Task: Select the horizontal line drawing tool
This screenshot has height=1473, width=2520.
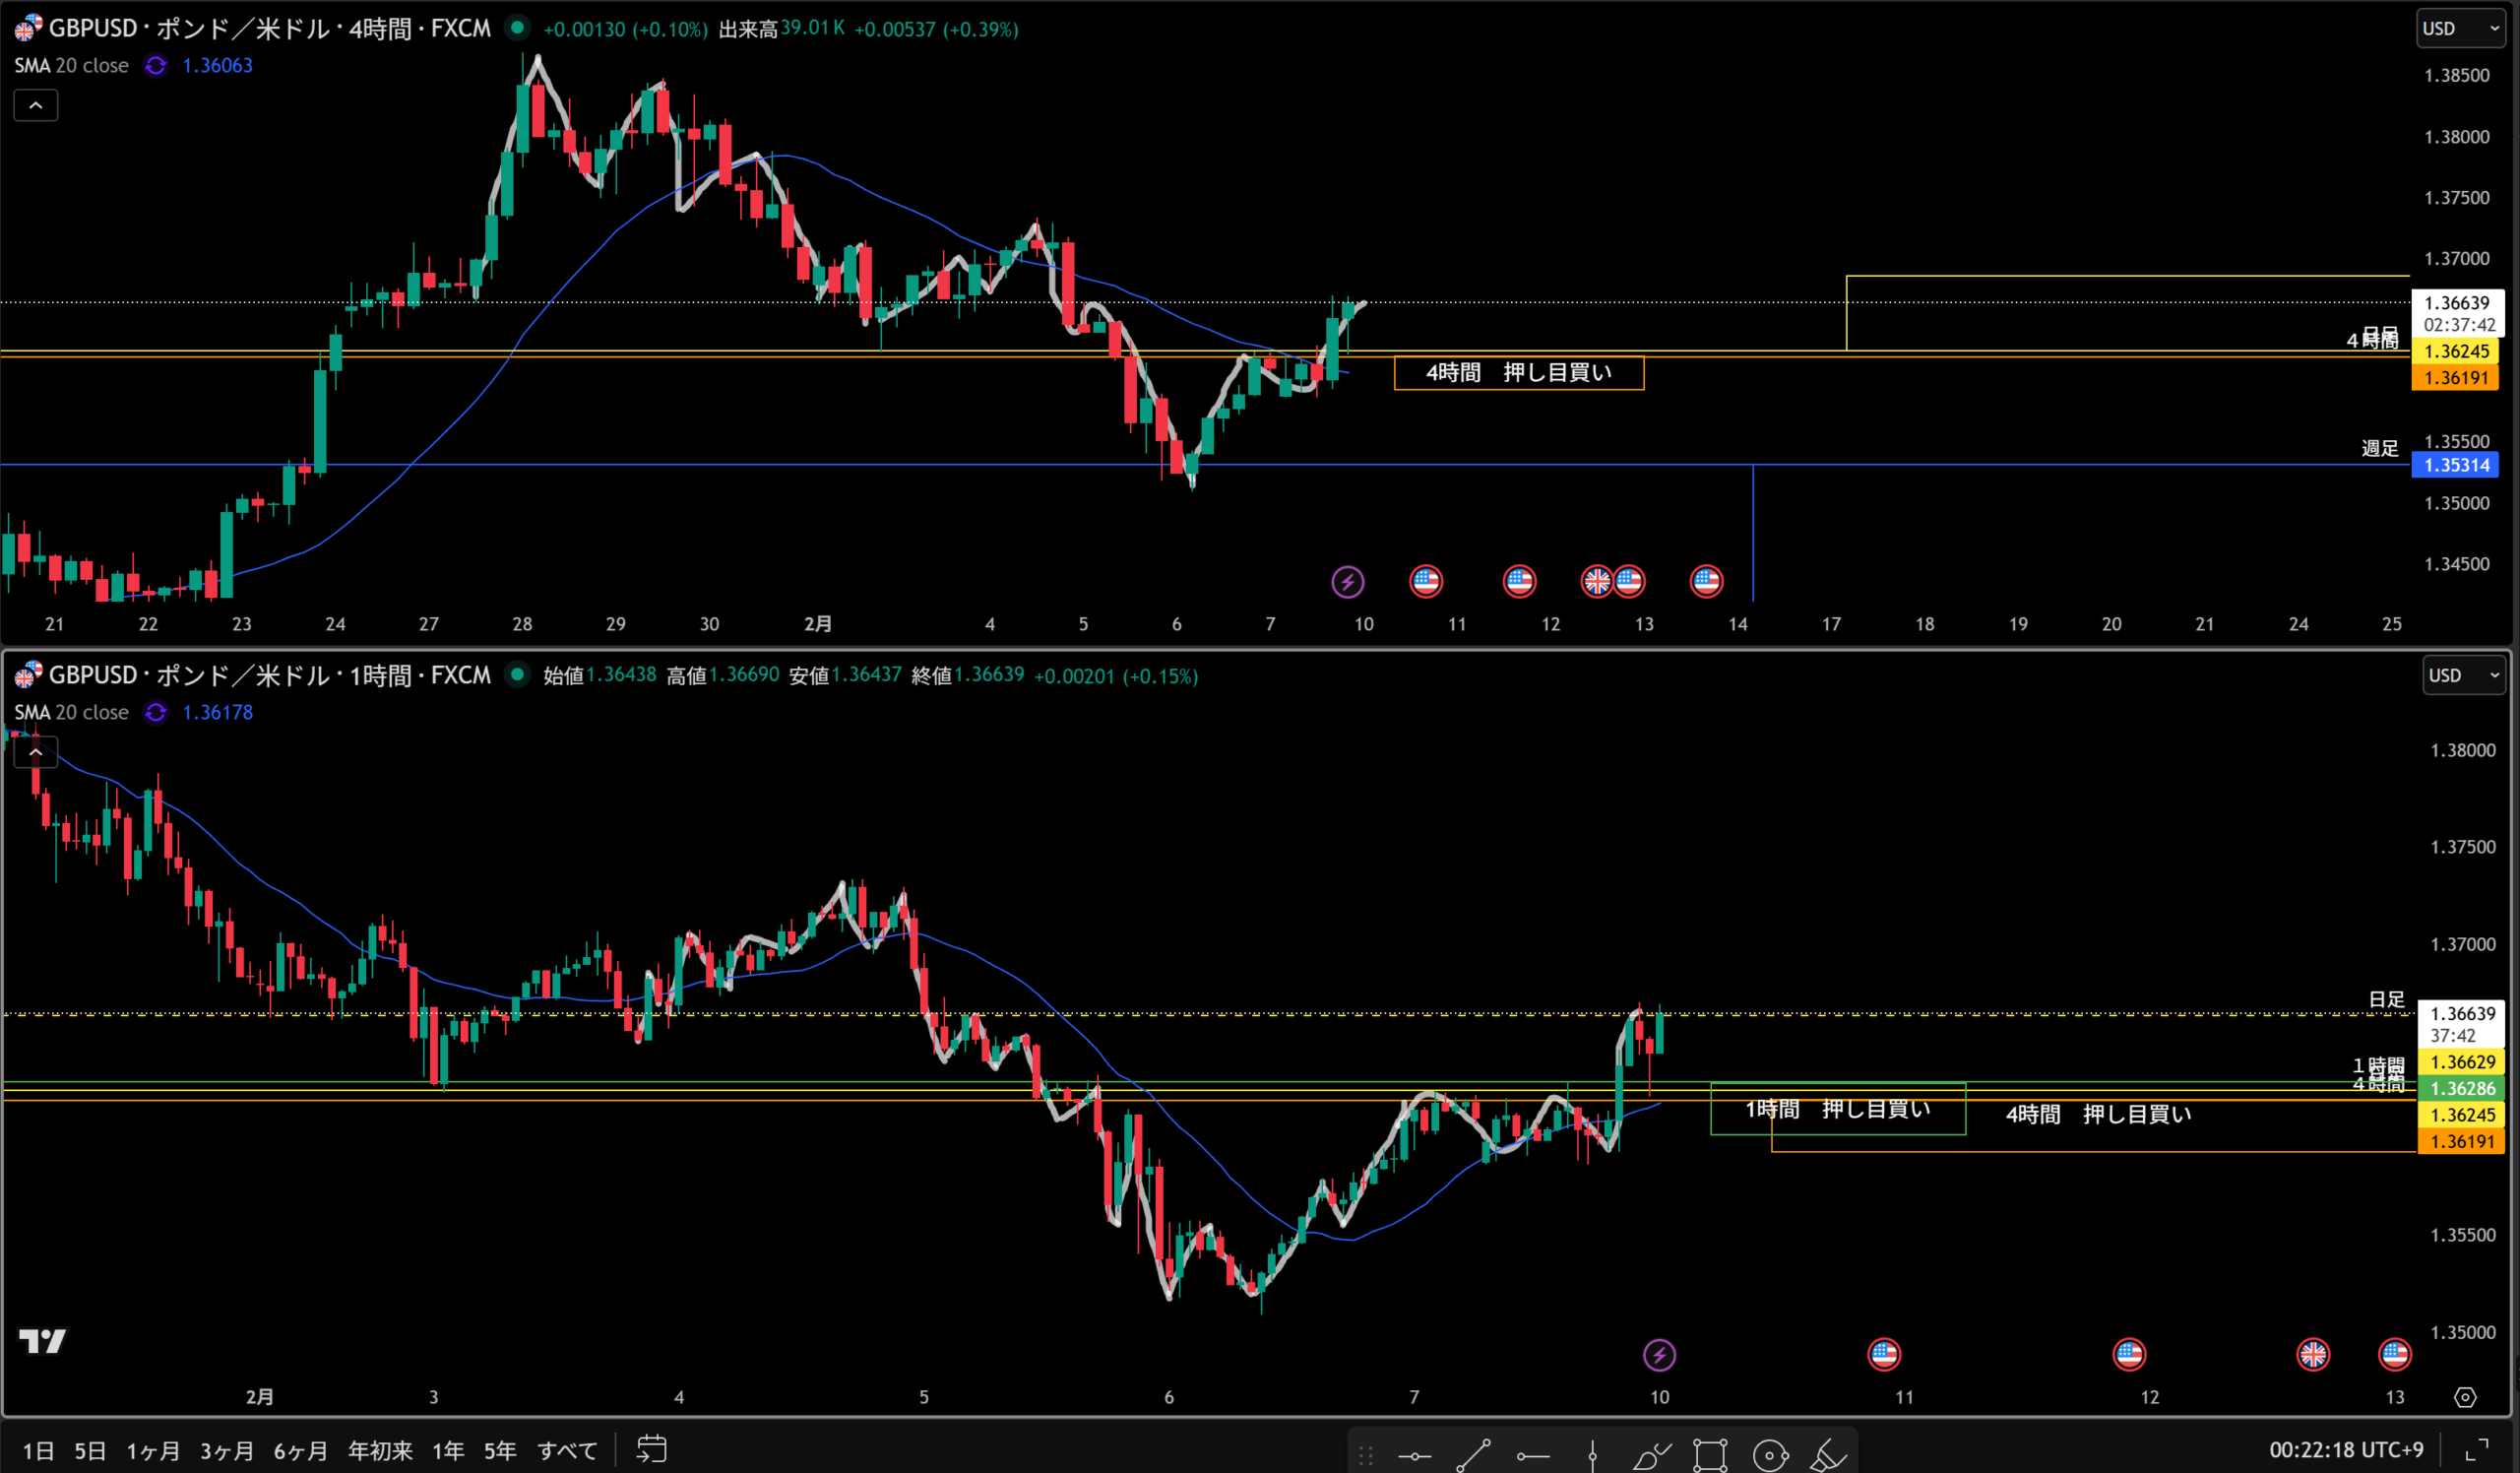Action: 1414,1455
